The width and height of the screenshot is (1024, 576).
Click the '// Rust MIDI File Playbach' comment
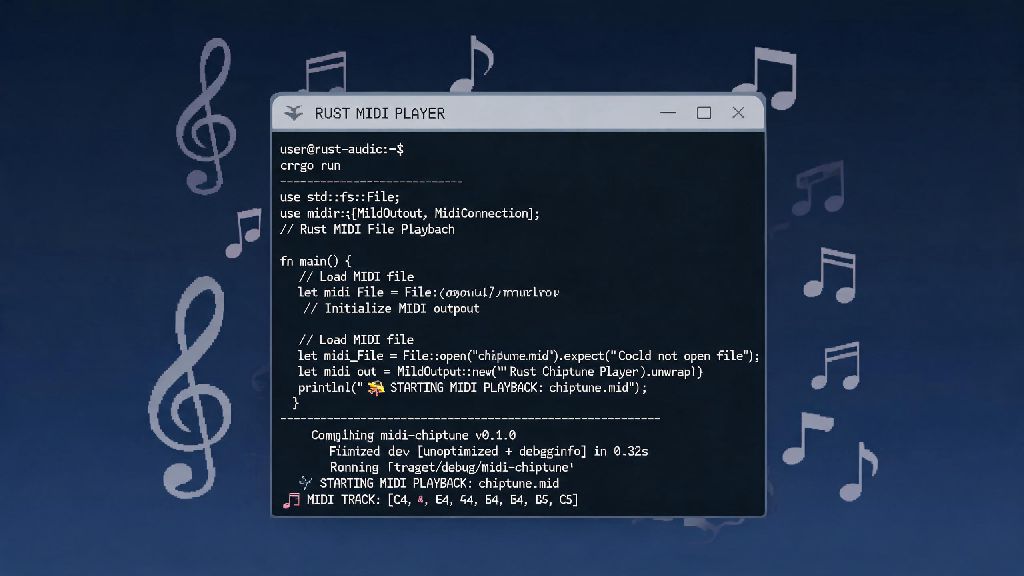click(x=367, y=229)
